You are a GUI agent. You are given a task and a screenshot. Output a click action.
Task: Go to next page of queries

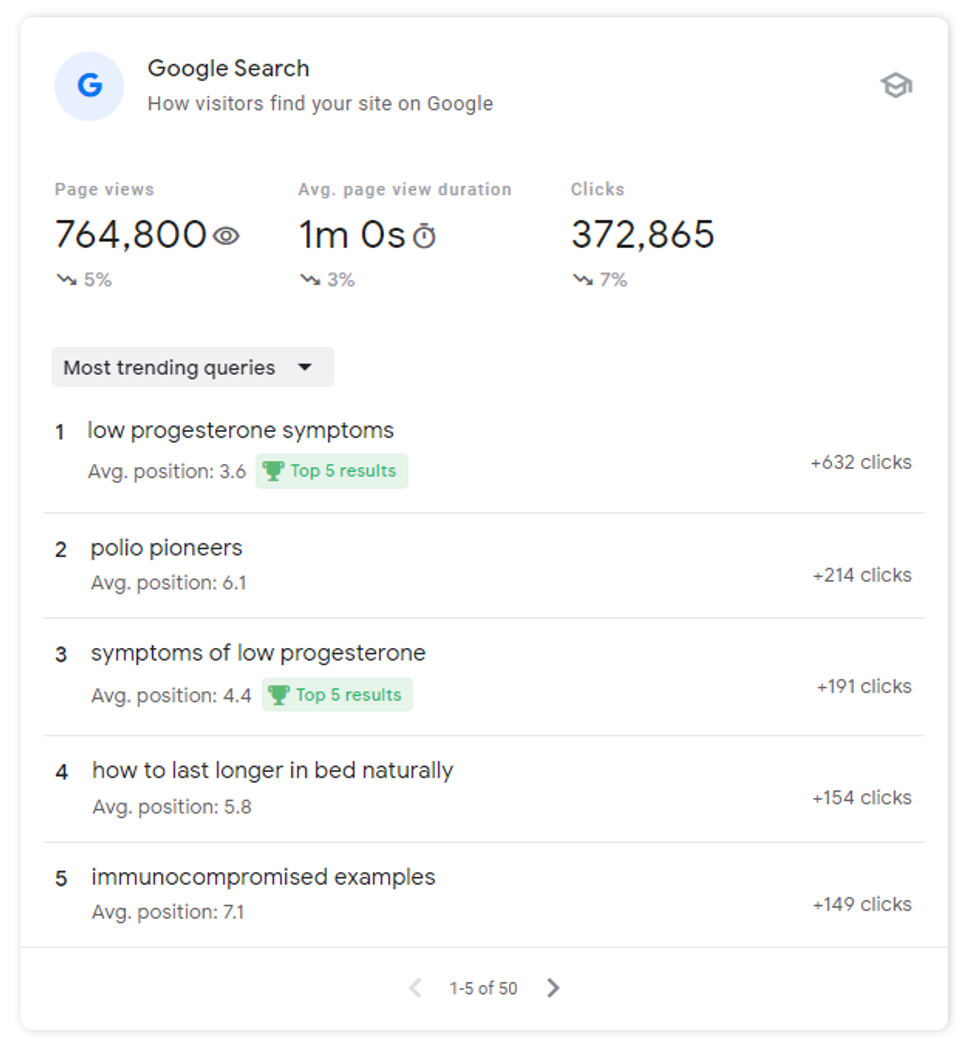[553, 988]
